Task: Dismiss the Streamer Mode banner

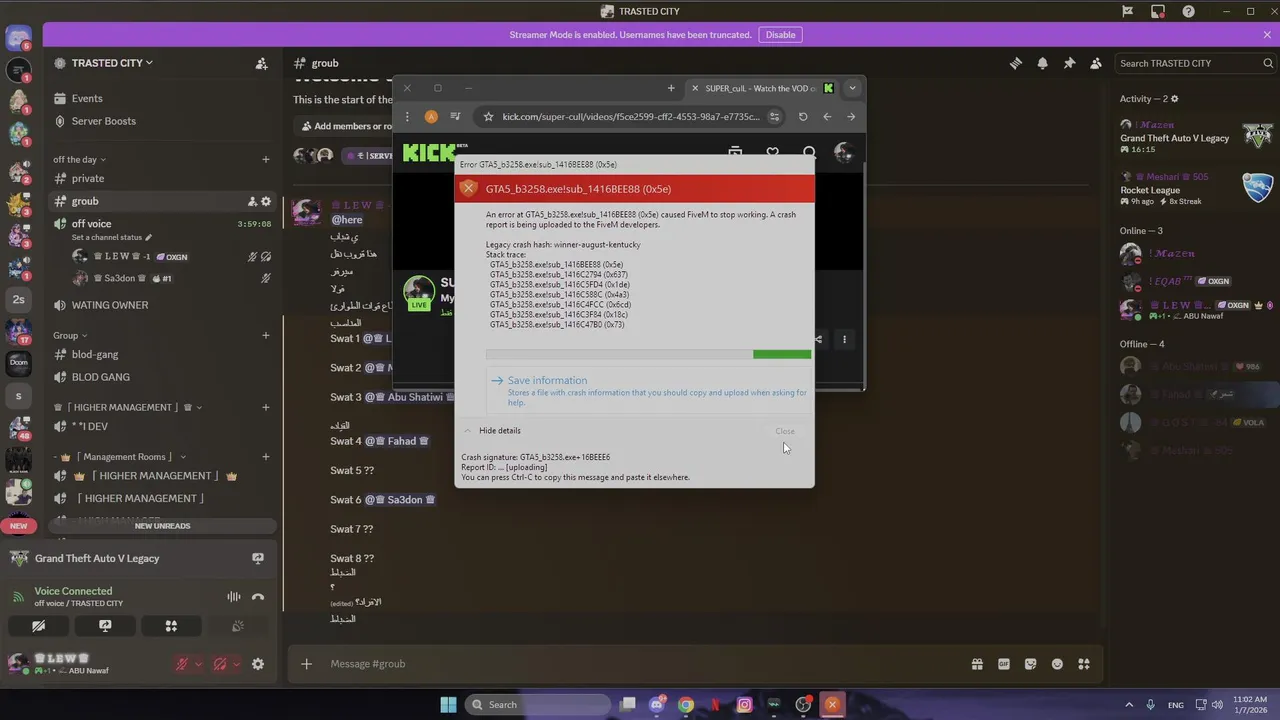Action: click(1267, 35)
